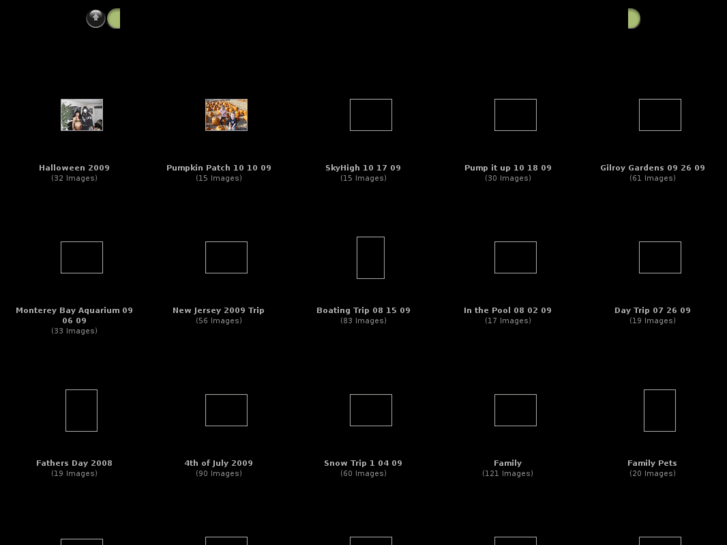This screenshot has height=545, width=727.
Task: Click the New Jersey 2009 Trip title
Action: pos(218,310)
